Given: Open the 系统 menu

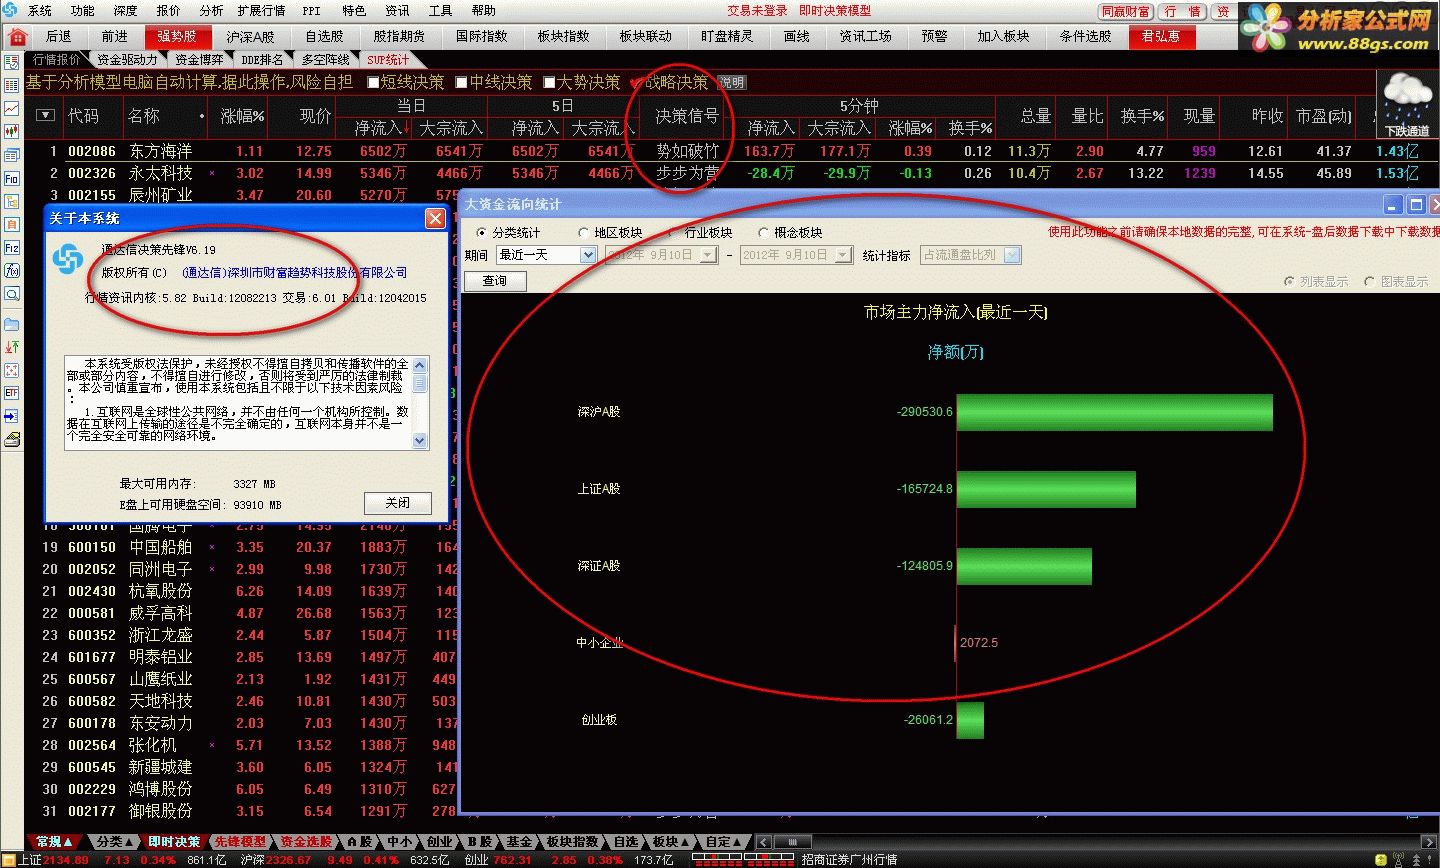Looking at the screenshot, I should coord(40,11).
